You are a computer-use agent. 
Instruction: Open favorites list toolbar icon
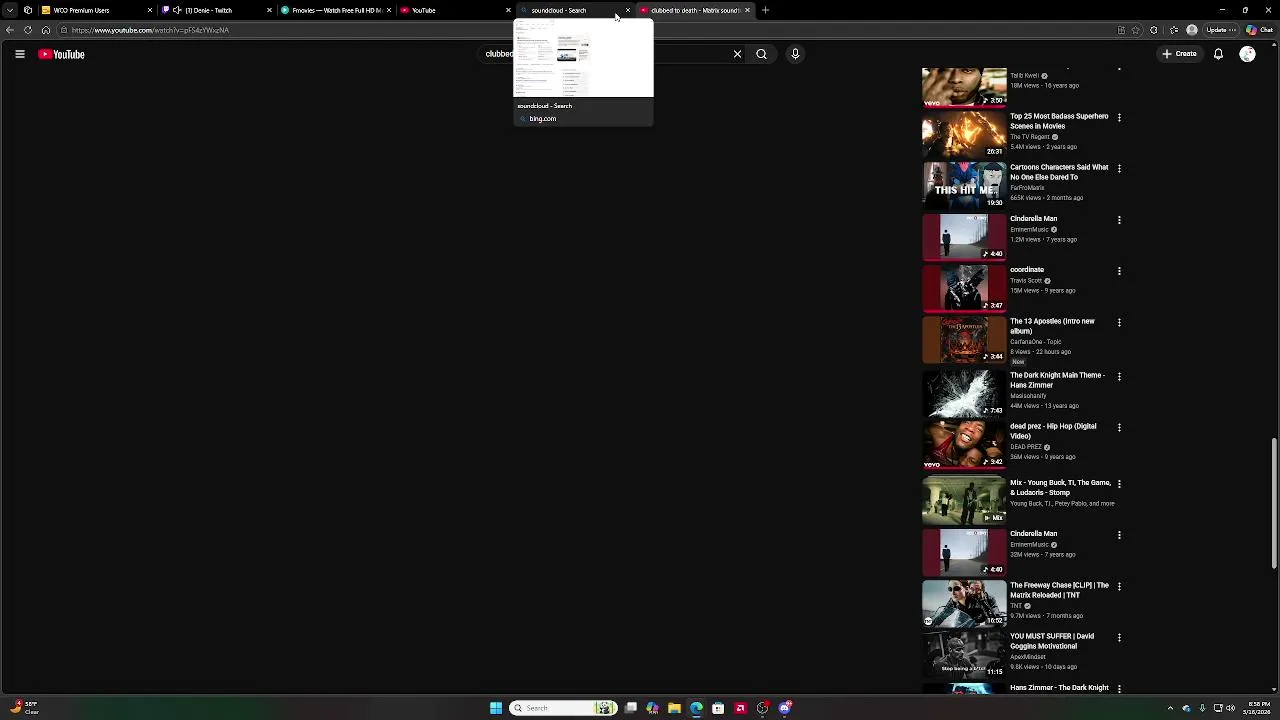click(x=1173, y=30)
